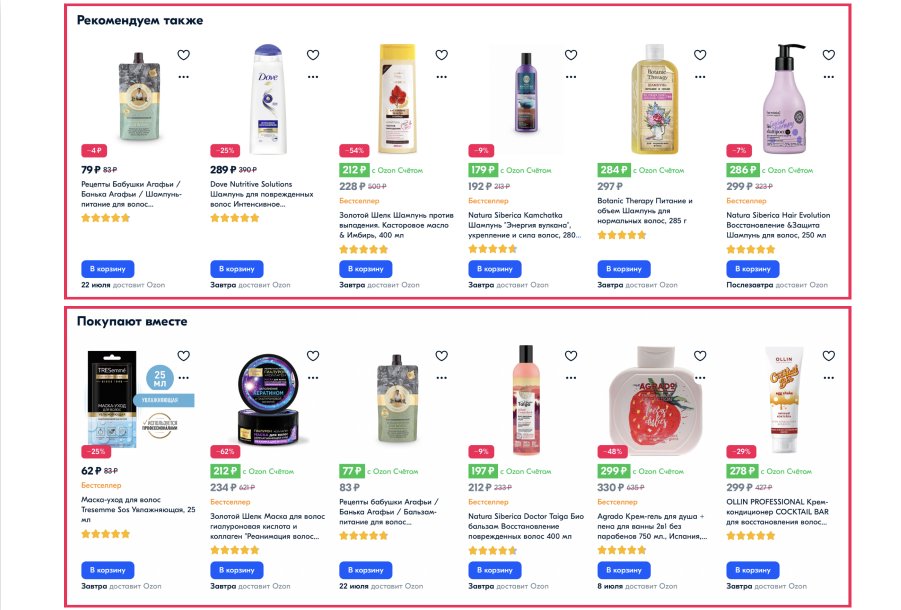901x610 pixels.
Task: Open more options for Золотой Шелк shampoo
Action: [441, 77]
